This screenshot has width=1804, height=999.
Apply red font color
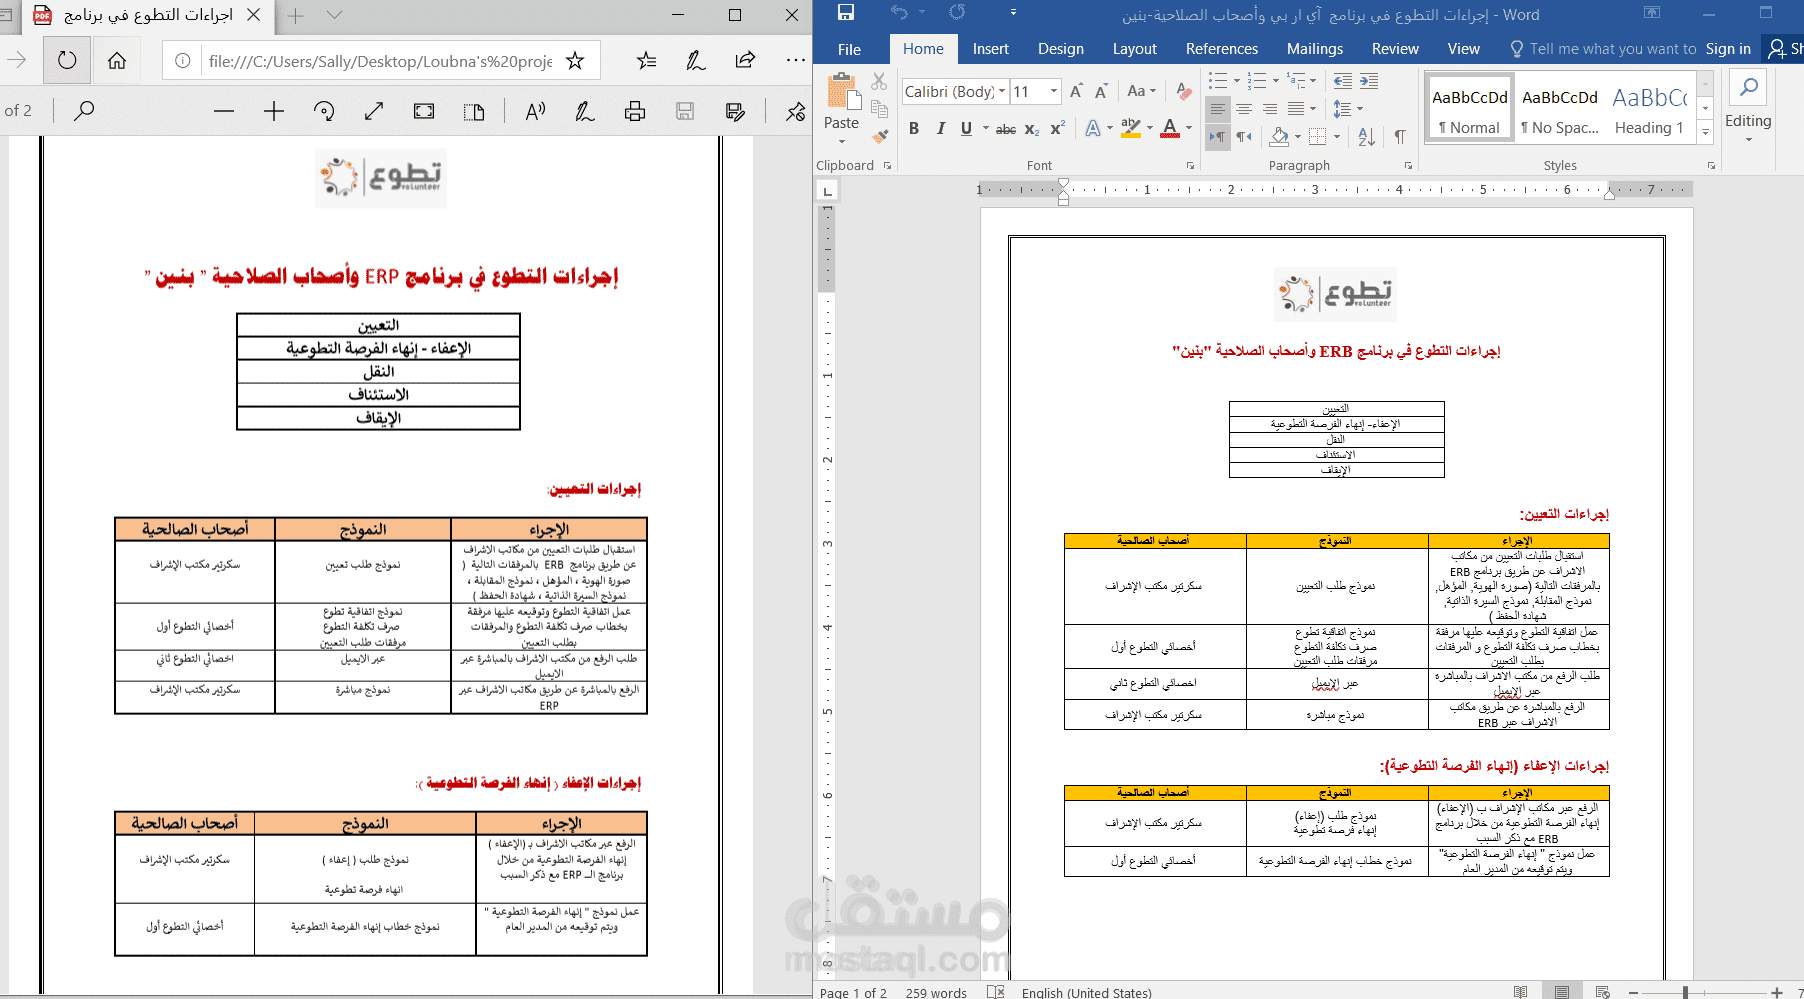coord(1170,128)
